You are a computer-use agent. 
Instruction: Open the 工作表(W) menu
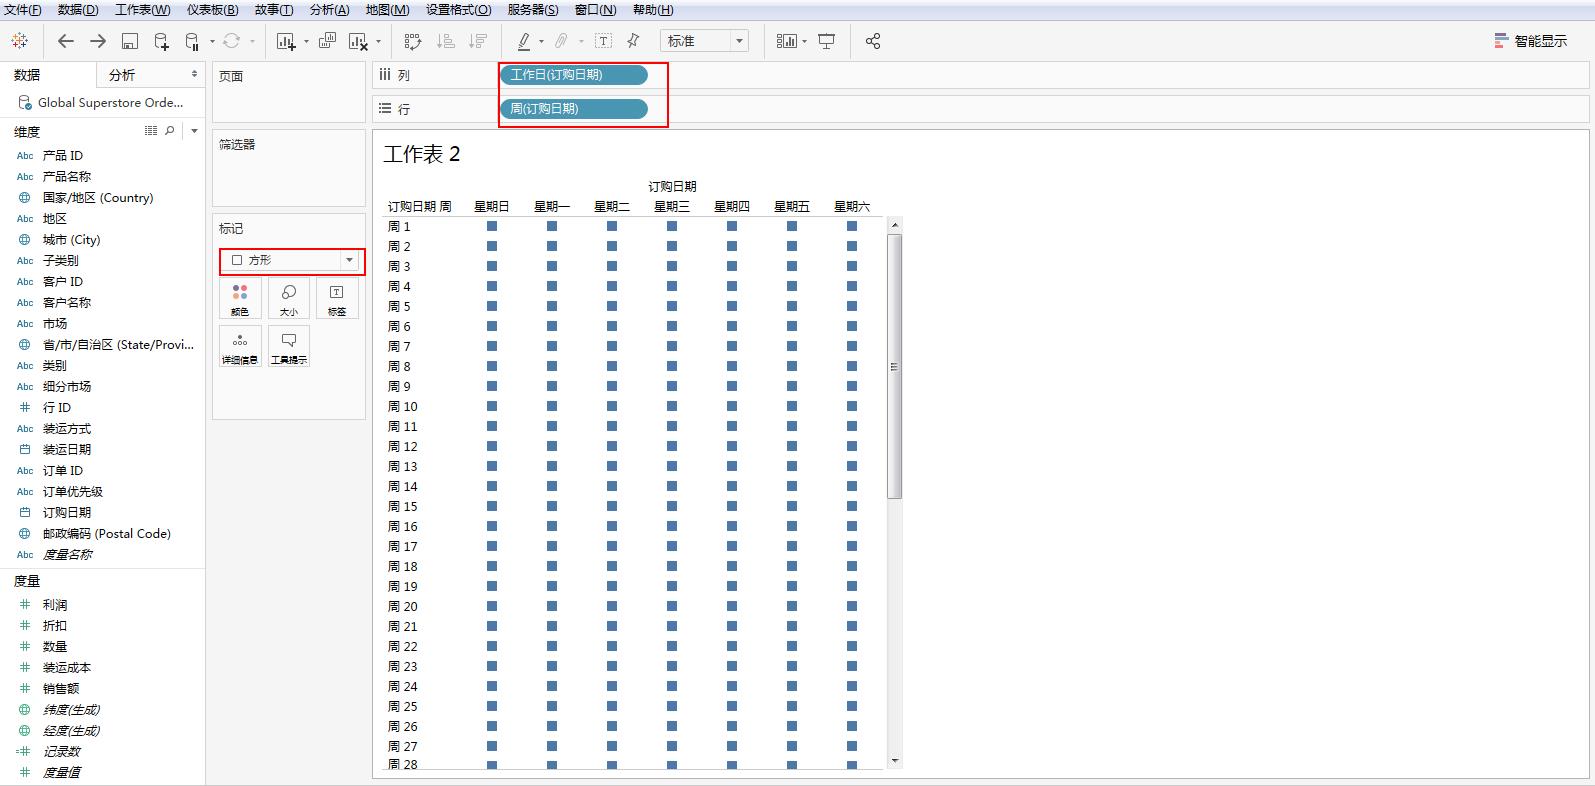pyautogui.click(x=142, y=10)
